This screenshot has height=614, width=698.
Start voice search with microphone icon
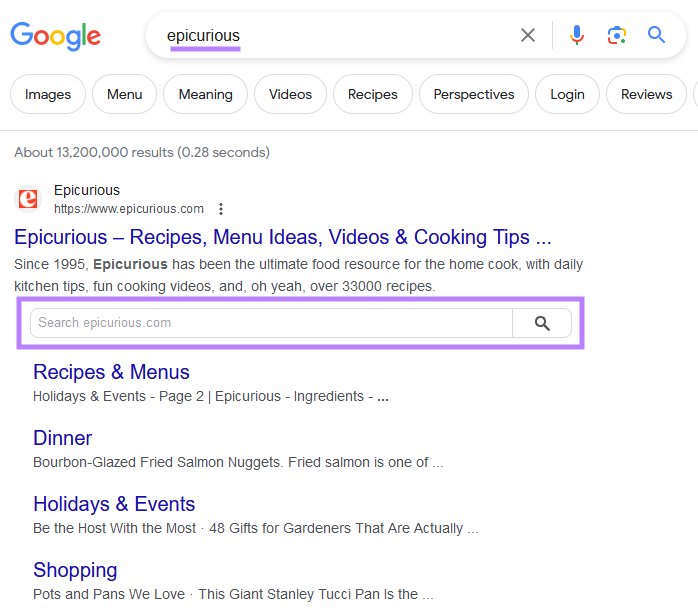[x=577, y=36]
